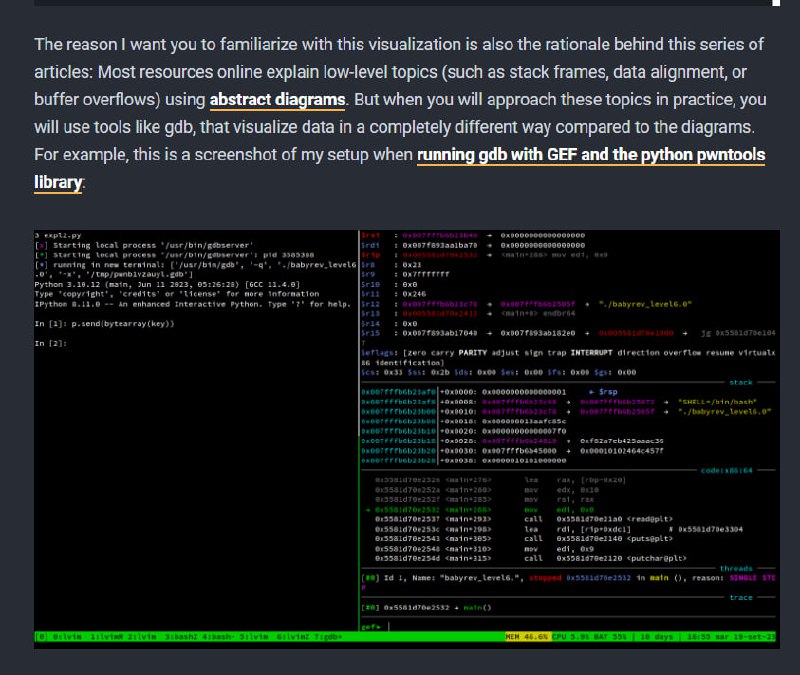Click the yellow MEM 46.6% status indicator
This screenshot has width=800, height=675.
[528, 636]
